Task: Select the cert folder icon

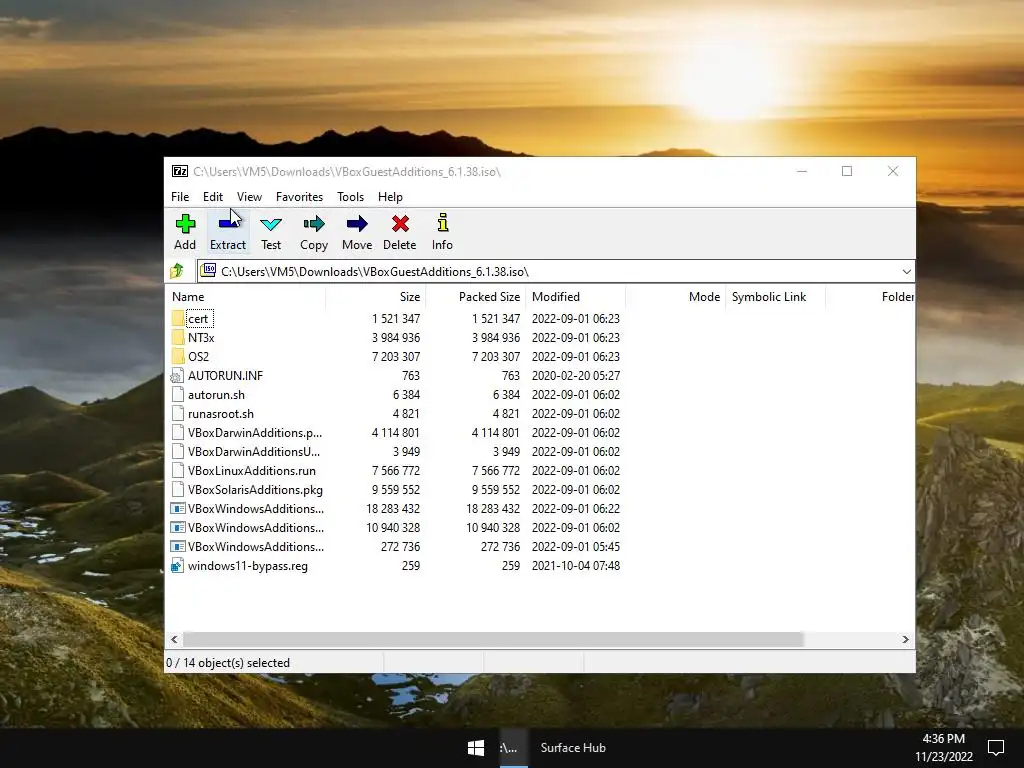Action: [178, 319]
